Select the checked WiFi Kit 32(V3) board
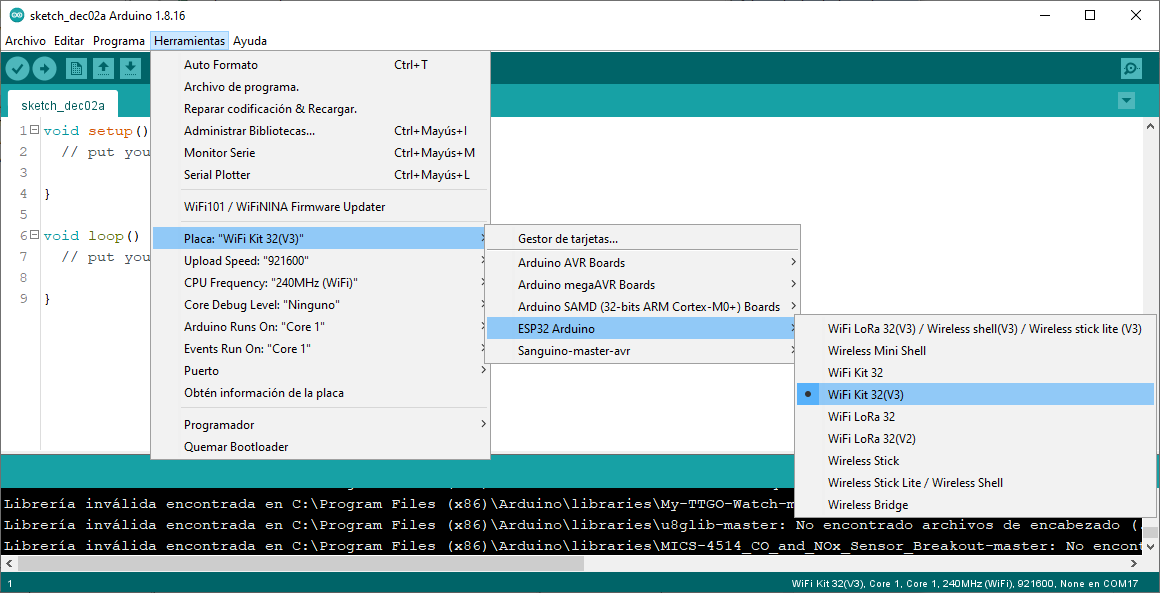Image resolution: width=1160 pixels, height=593 pixels. [x=975, y=394]
